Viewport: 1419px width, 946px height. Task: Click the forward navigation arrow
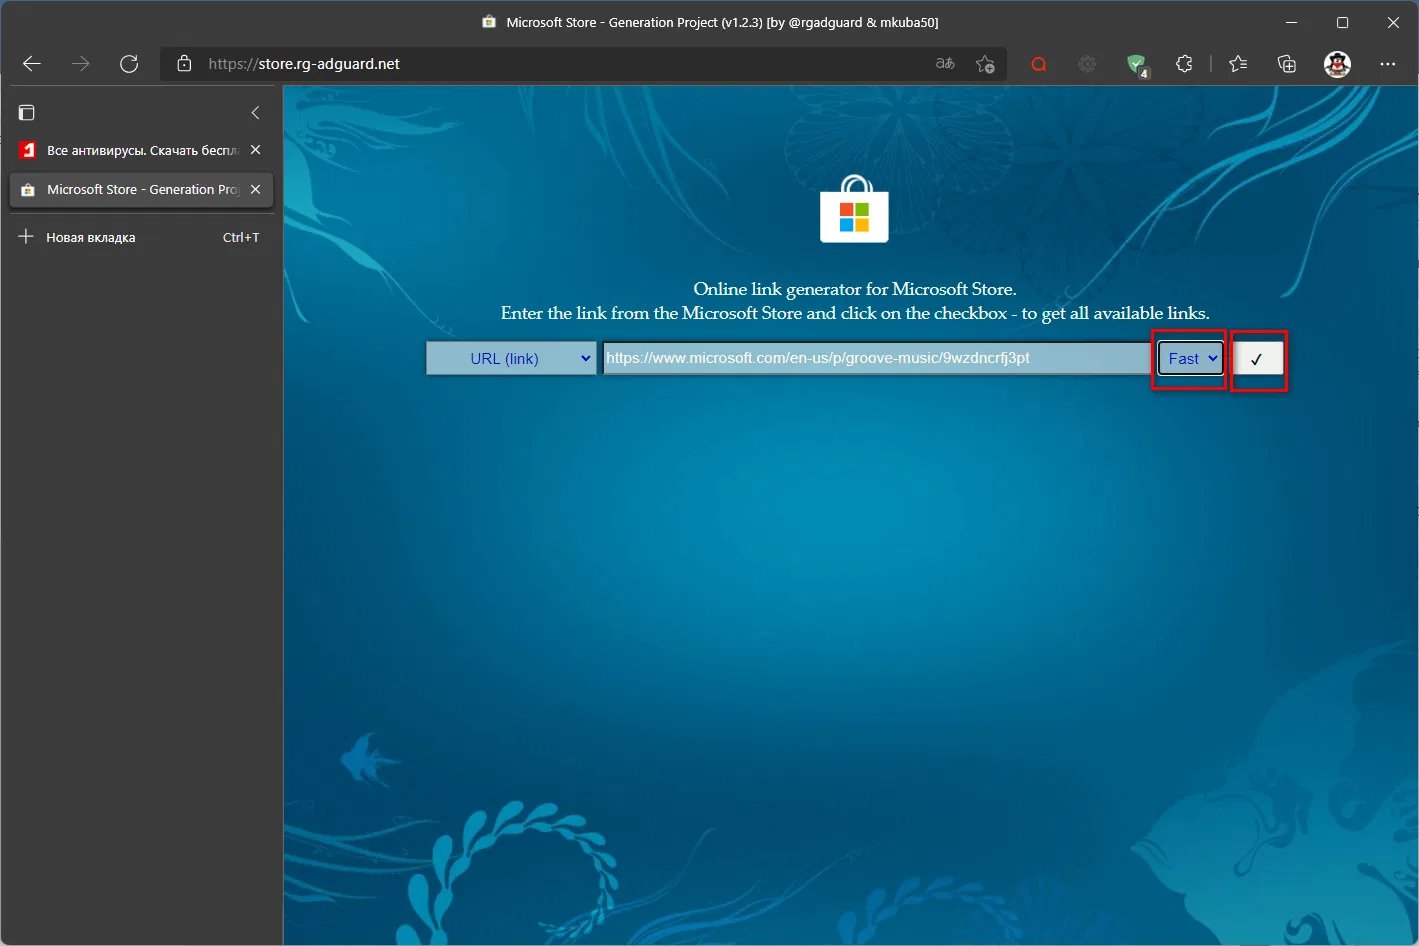(x=81, y=64)
